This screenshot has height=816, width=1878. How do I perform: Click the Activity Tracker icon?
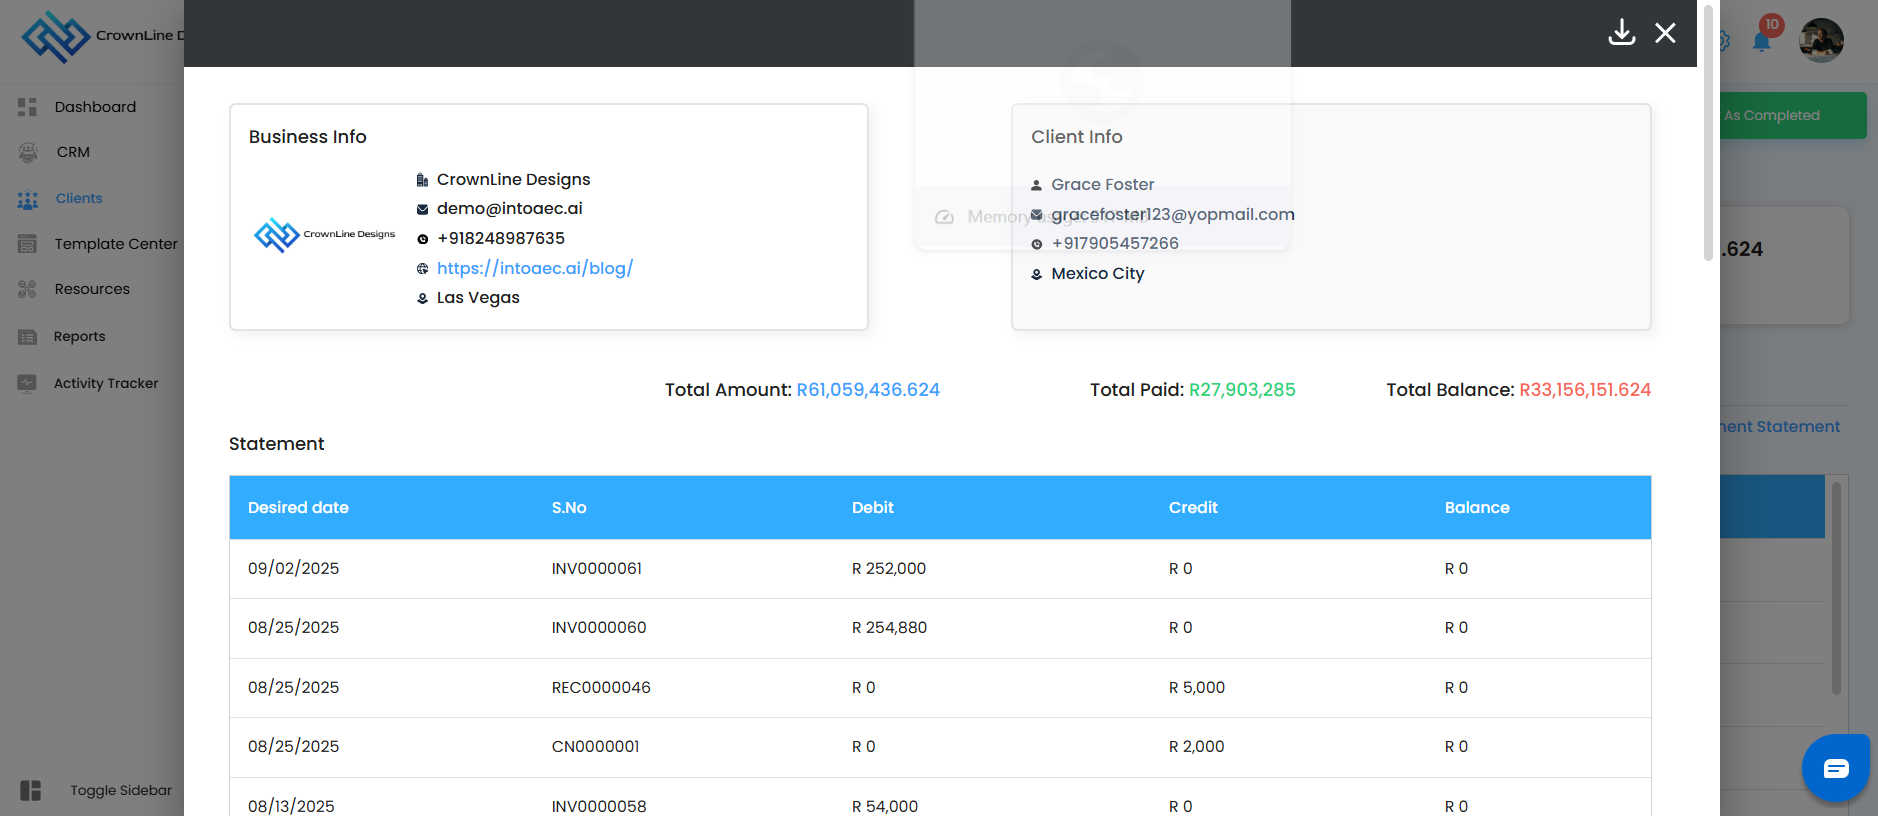tap(28, 383)
